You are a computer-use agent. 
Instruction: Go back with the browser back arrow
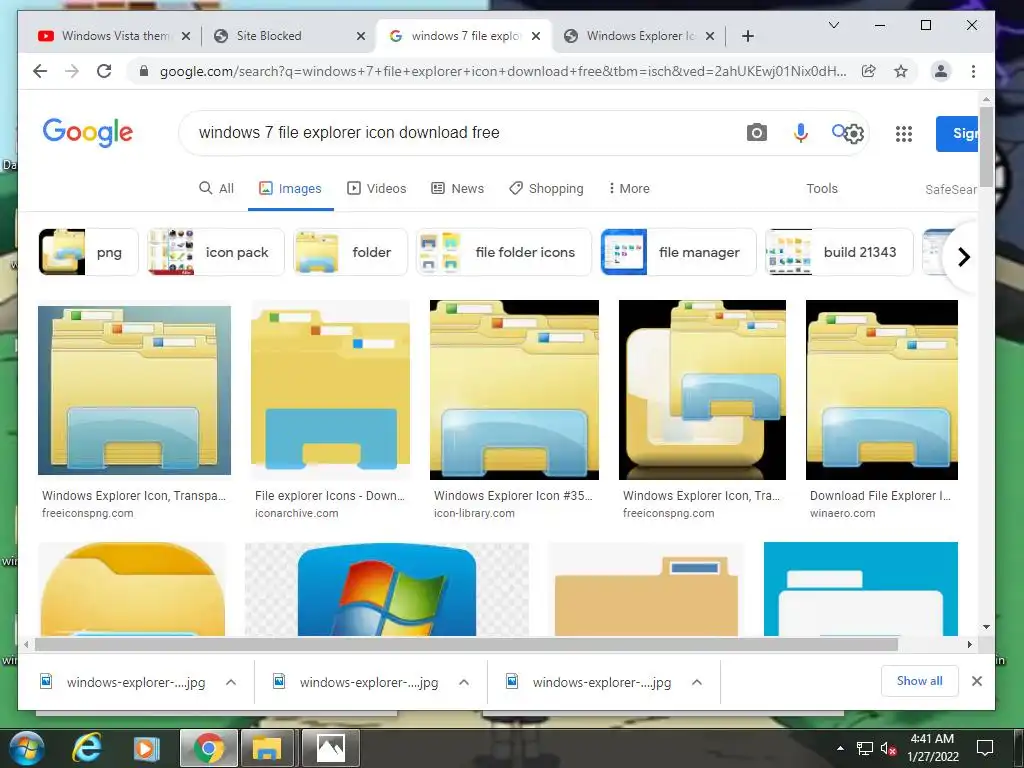coord(40,71)
